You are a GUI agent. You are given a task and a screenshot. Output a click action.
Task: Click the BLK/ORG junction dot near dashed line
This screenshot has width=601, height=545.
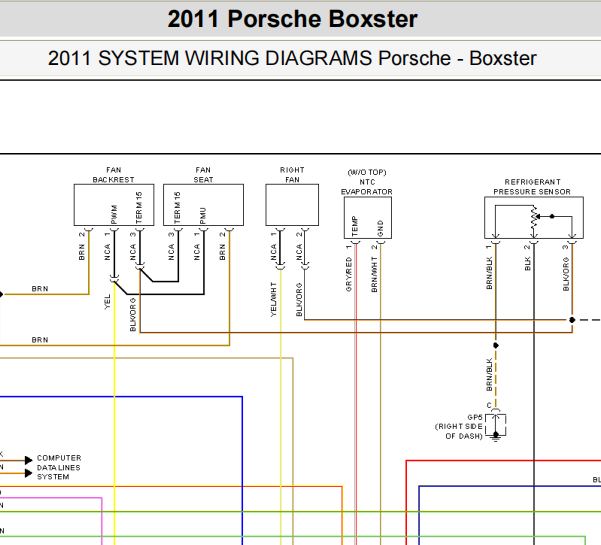point(572,320)
